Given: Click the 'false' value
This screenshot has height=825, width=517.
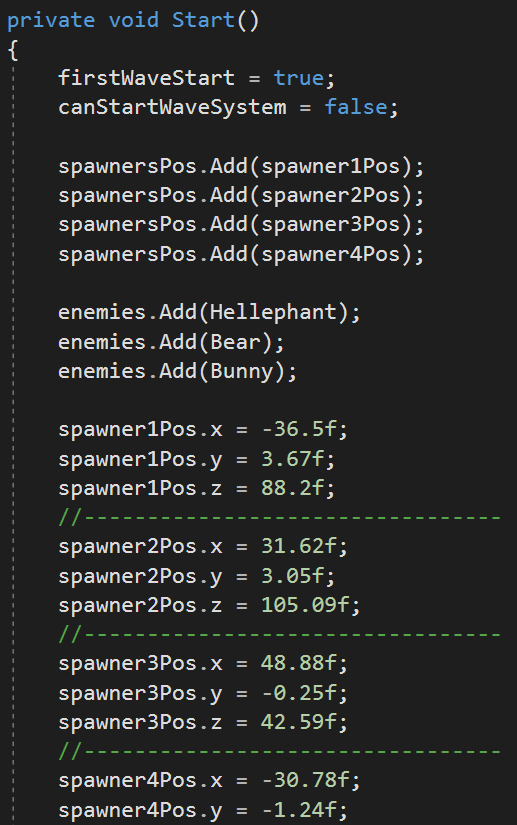Looking at the screenshot, I should [x=356, y=107].
